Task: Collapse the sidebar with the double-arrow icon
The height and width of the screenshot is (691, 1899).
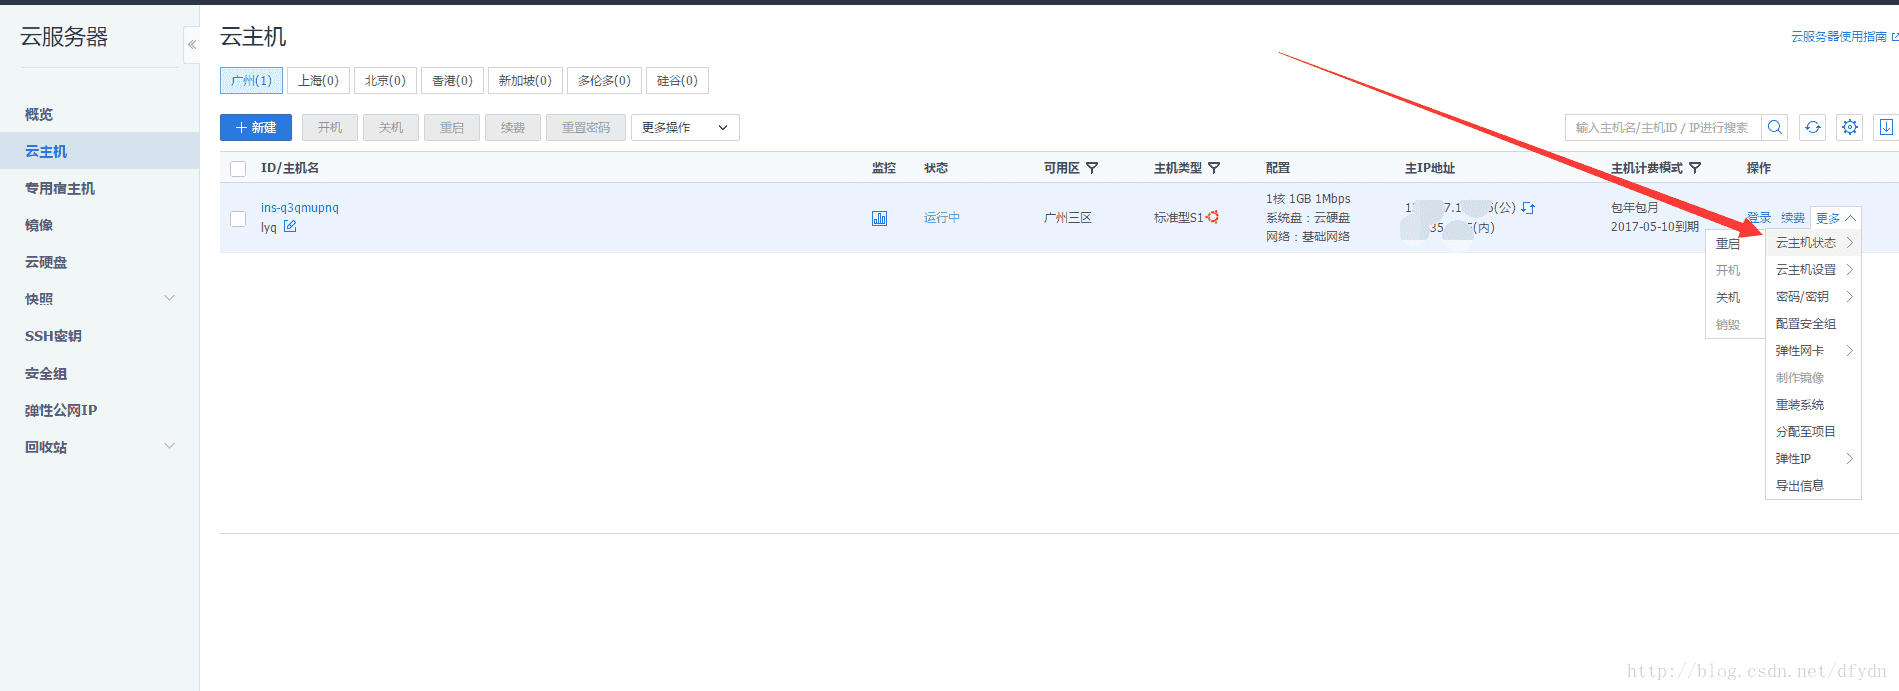Action: pyautogui.click(x=192, y=45)
